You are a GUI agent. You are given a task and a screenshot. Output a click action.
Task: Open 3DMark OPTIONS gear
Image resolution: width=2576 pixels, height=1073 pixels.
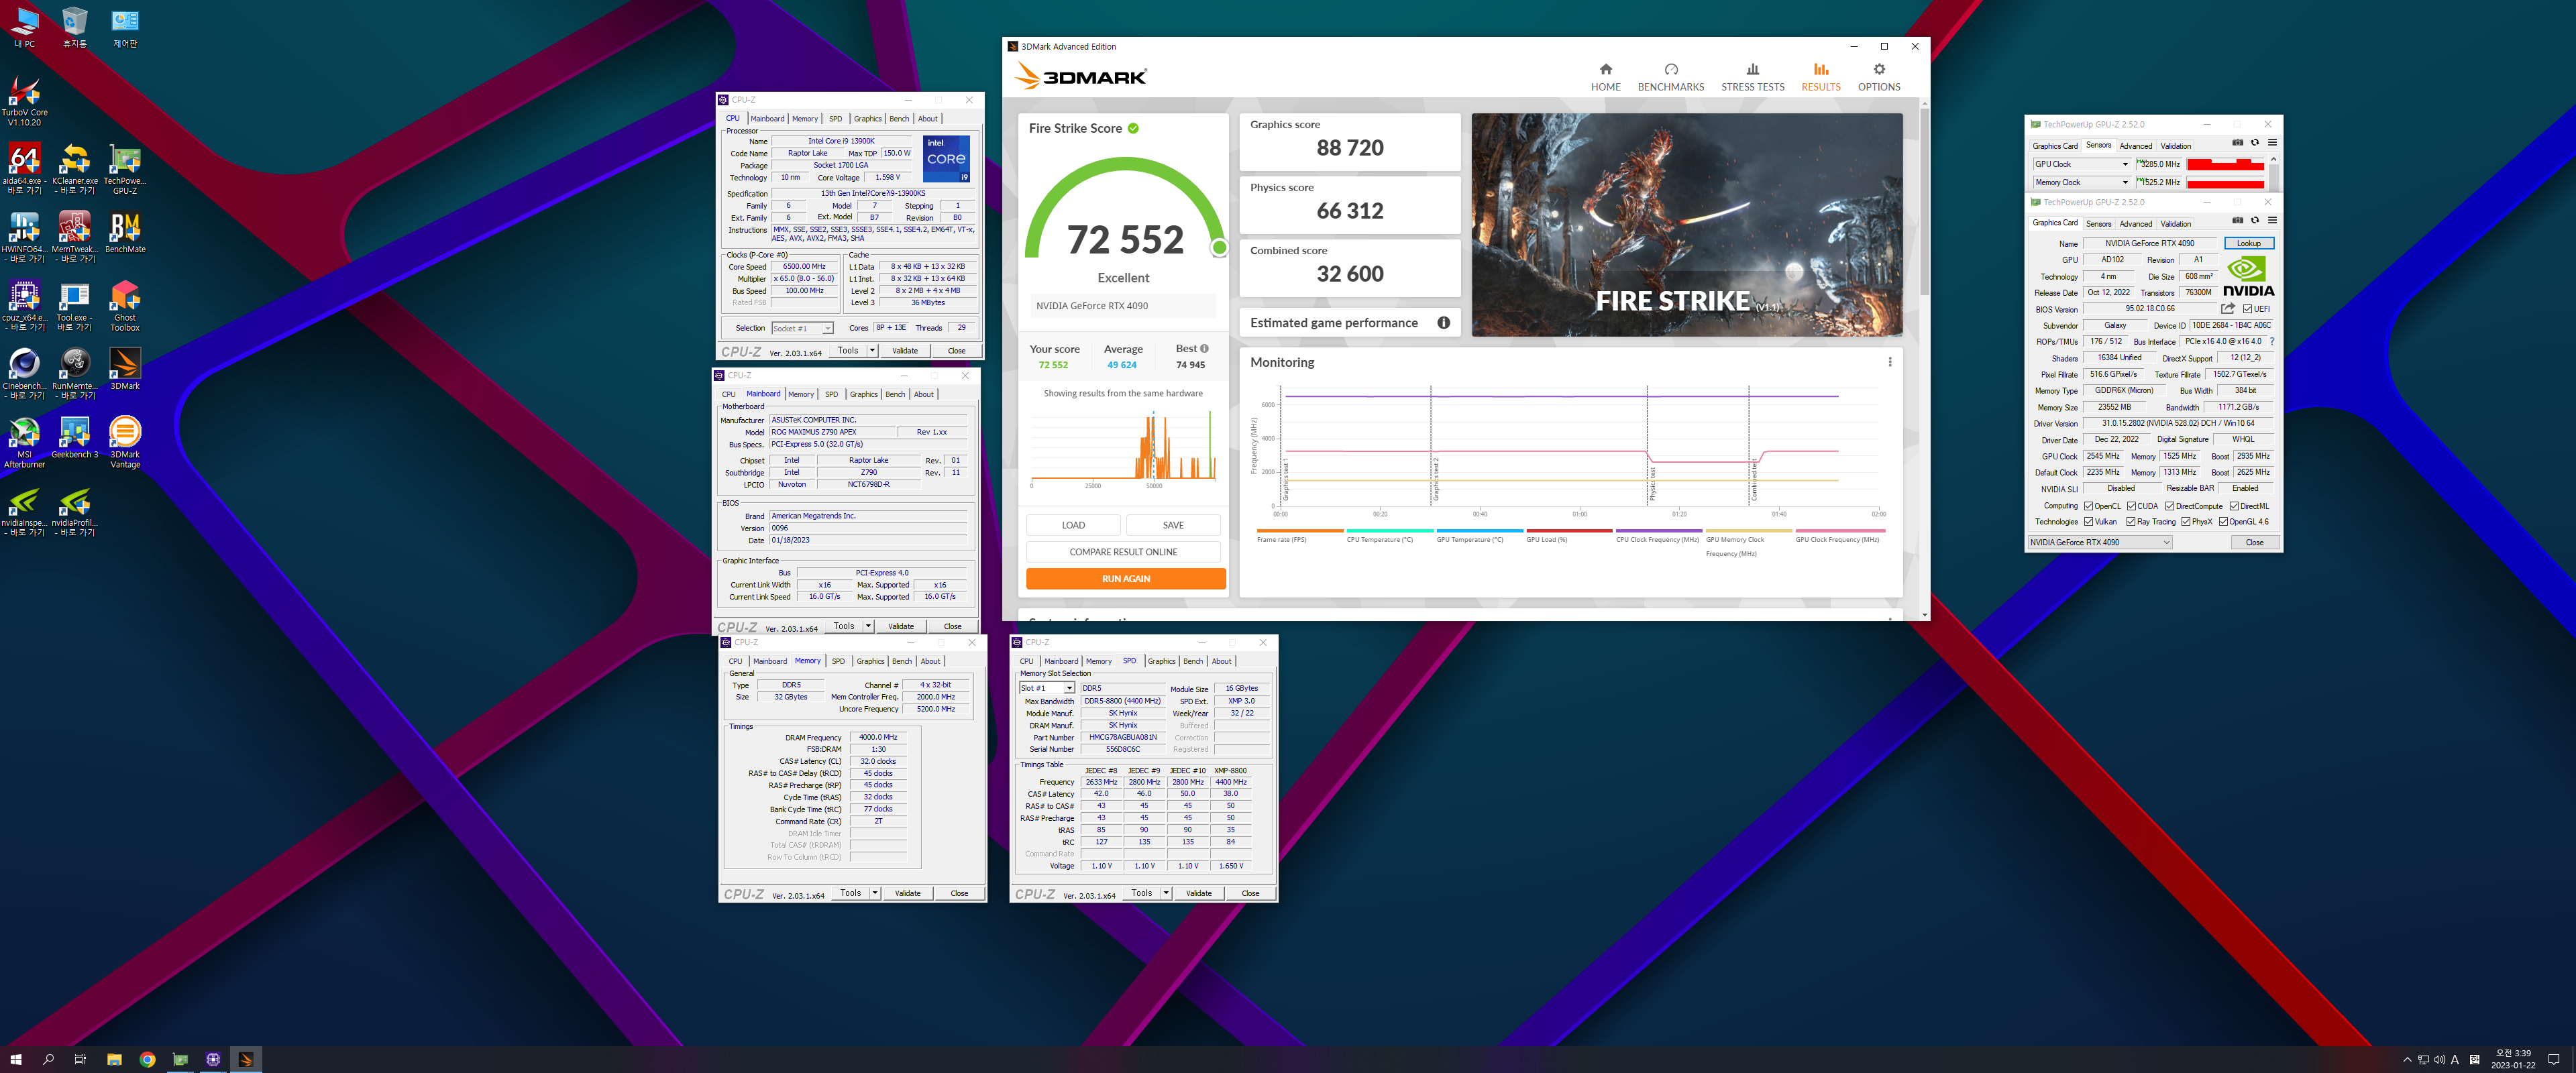click(1878, 77)
